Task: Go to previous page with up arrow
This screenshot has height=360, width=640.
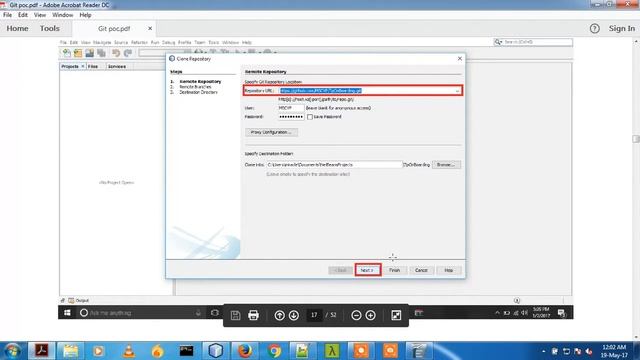Action: point(279,315)
